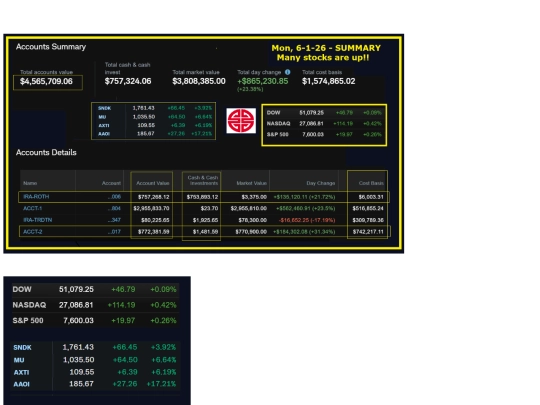Screen dimensions: 540x405
Task: Click S&P 500 label in the enlarged ticker image
Action: pos(28,321)
